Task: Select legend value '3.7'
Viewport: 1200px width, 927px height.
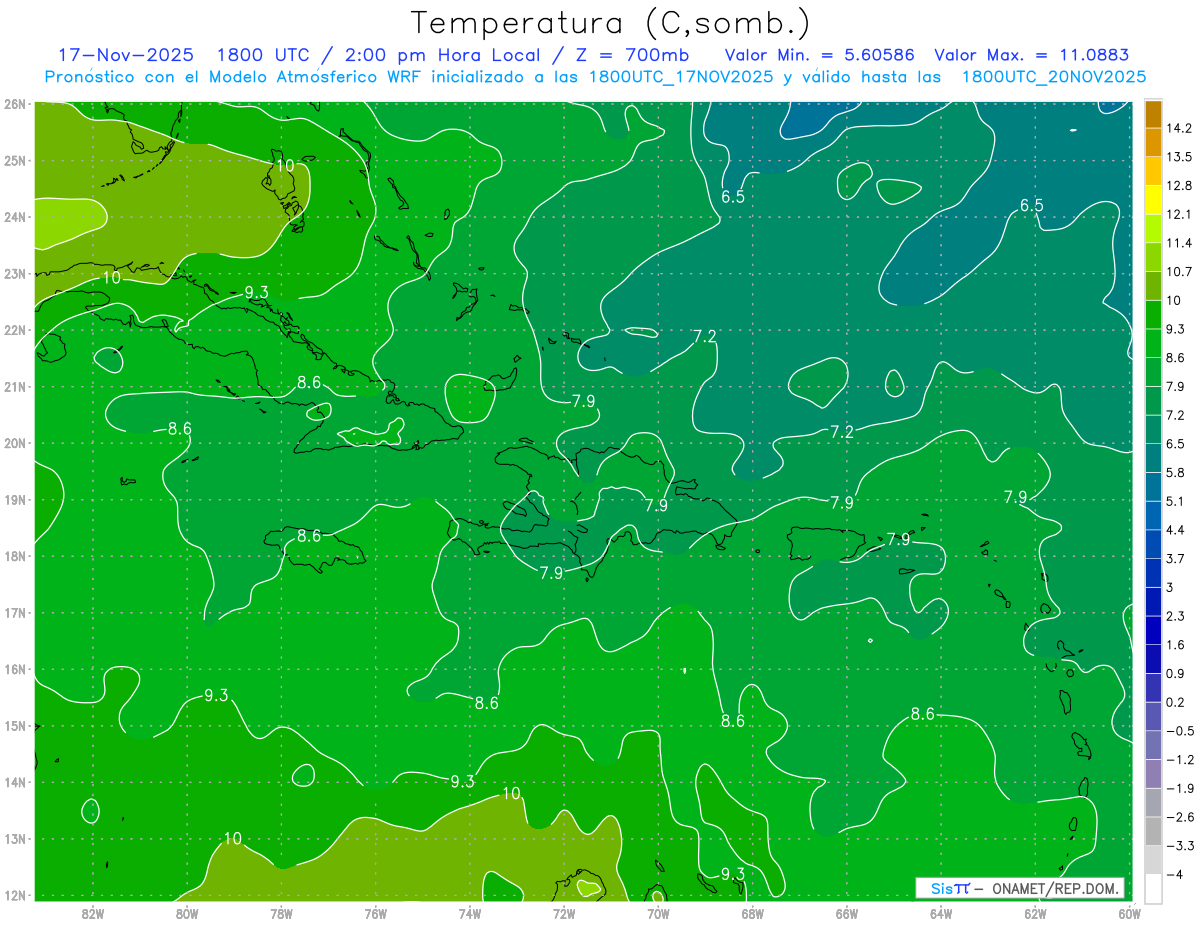Action: coord(1175,558)
